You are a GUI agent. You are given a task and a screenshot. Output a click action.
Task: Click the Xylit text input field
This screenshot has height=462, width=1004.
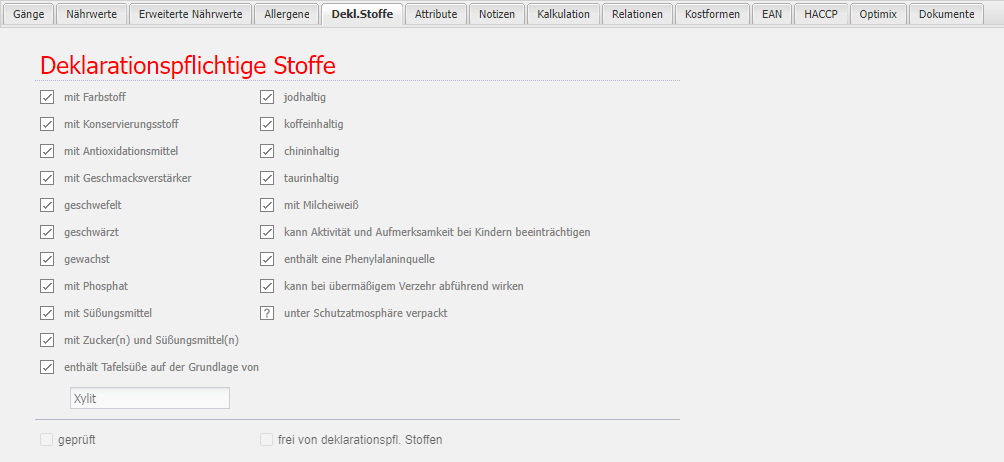tap(150, 398)
